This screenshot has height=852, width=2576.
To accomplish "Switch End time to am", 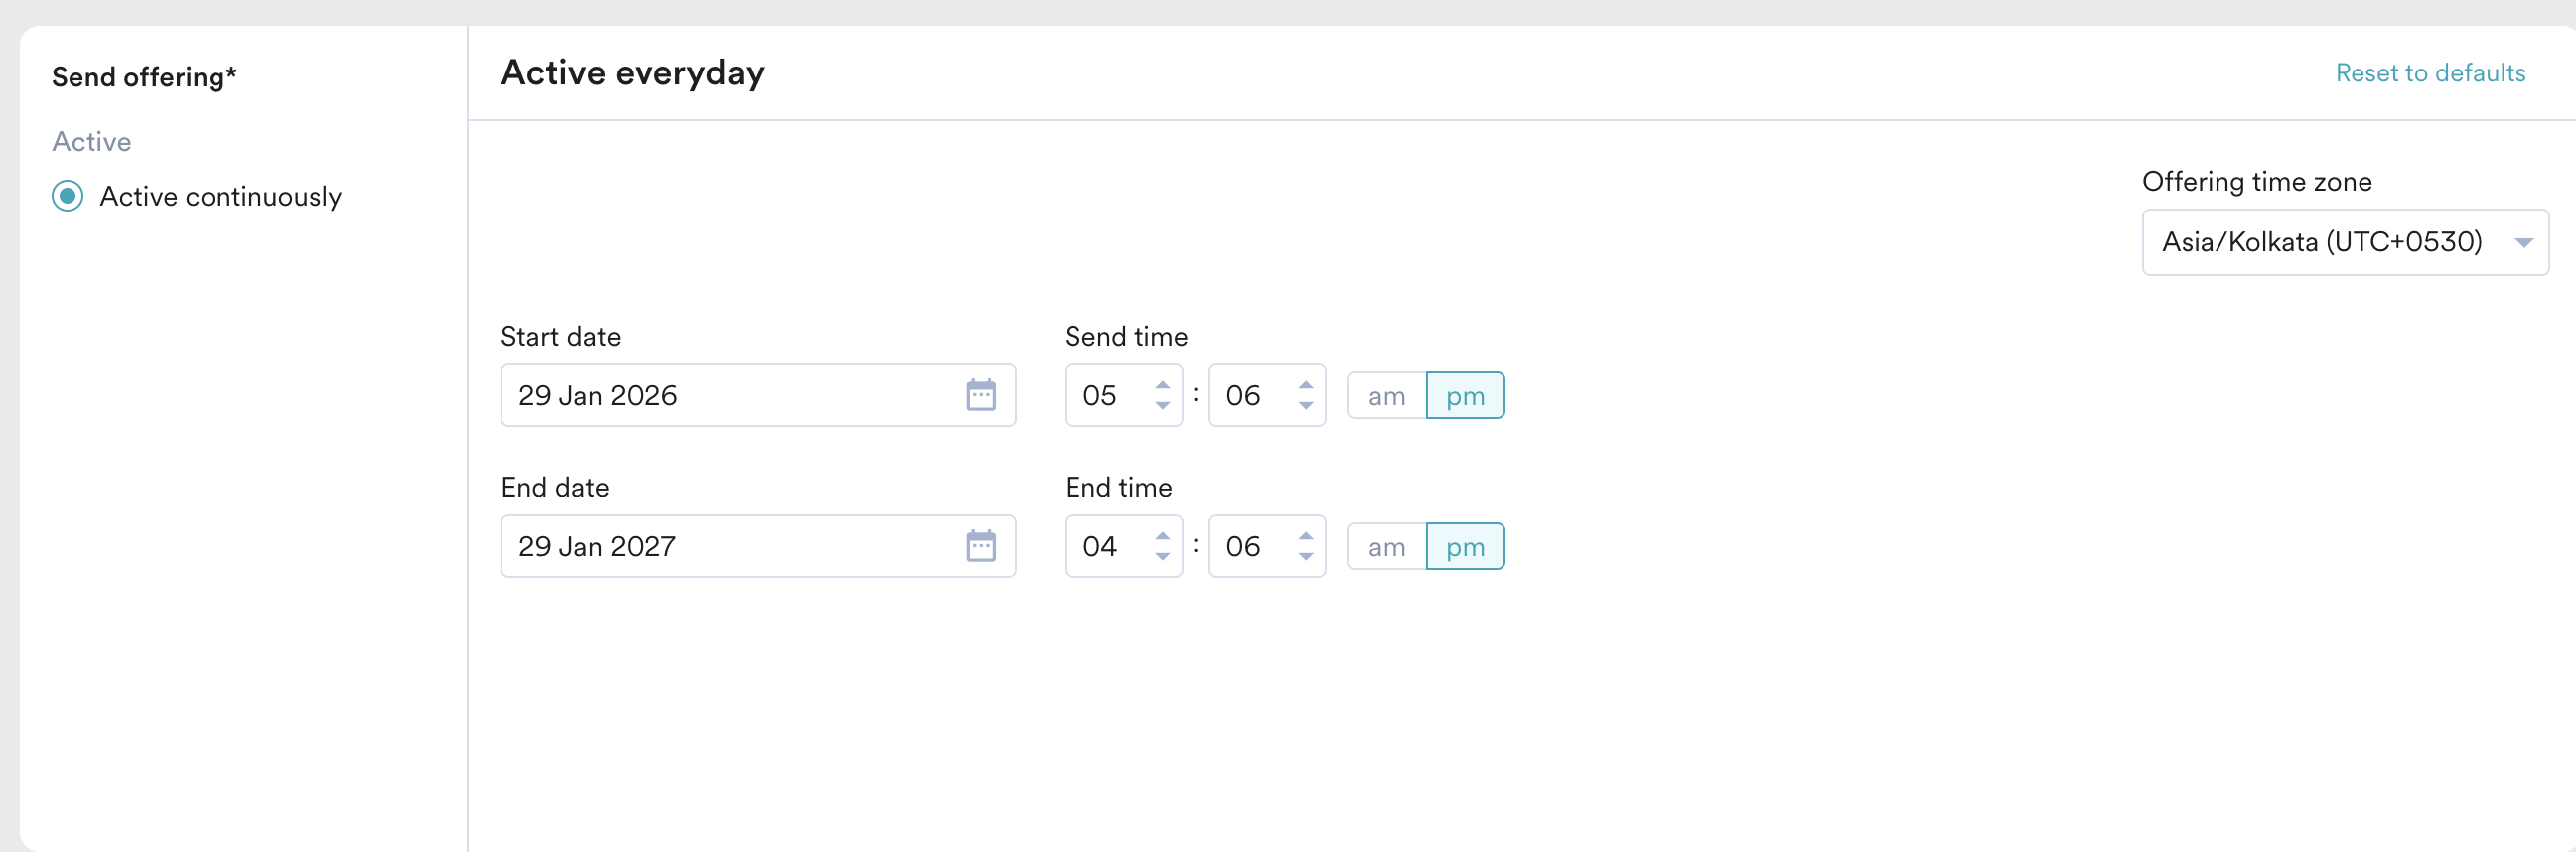I will pos(1386,547).
